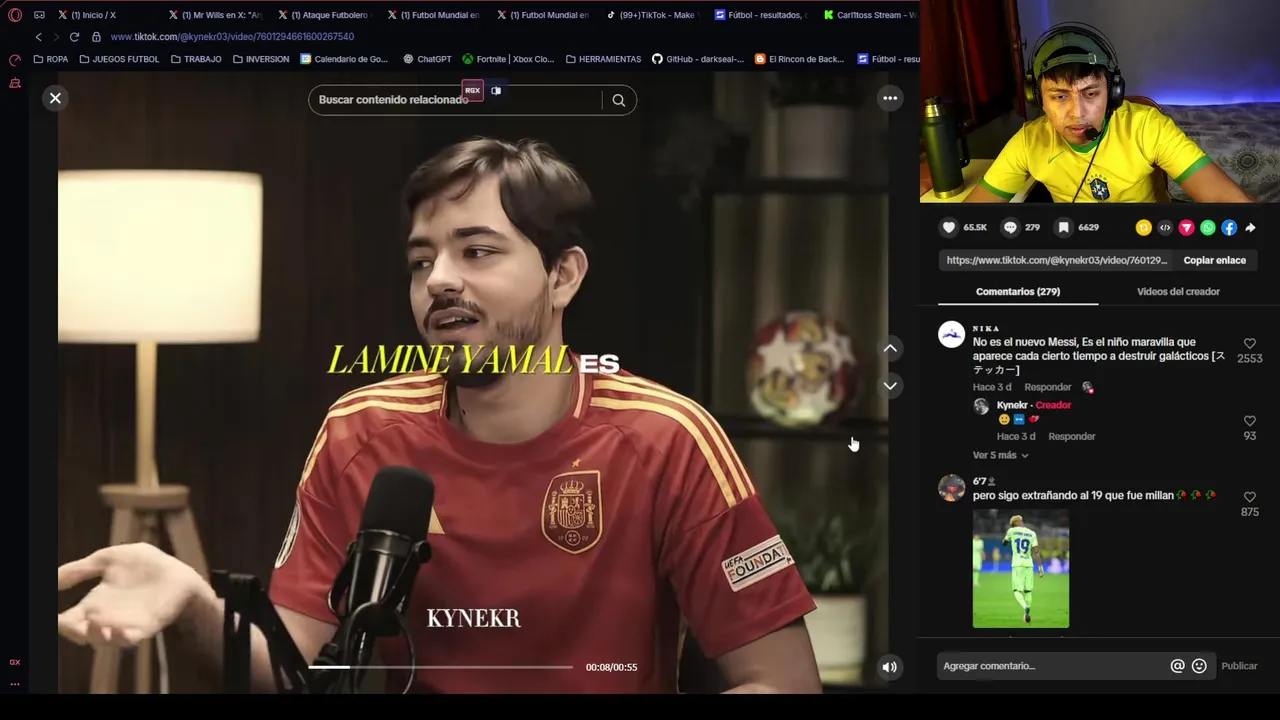This screenshot has width=1280, height=720.
Task: Go to previous video arrow
Action: coord(890,348)
